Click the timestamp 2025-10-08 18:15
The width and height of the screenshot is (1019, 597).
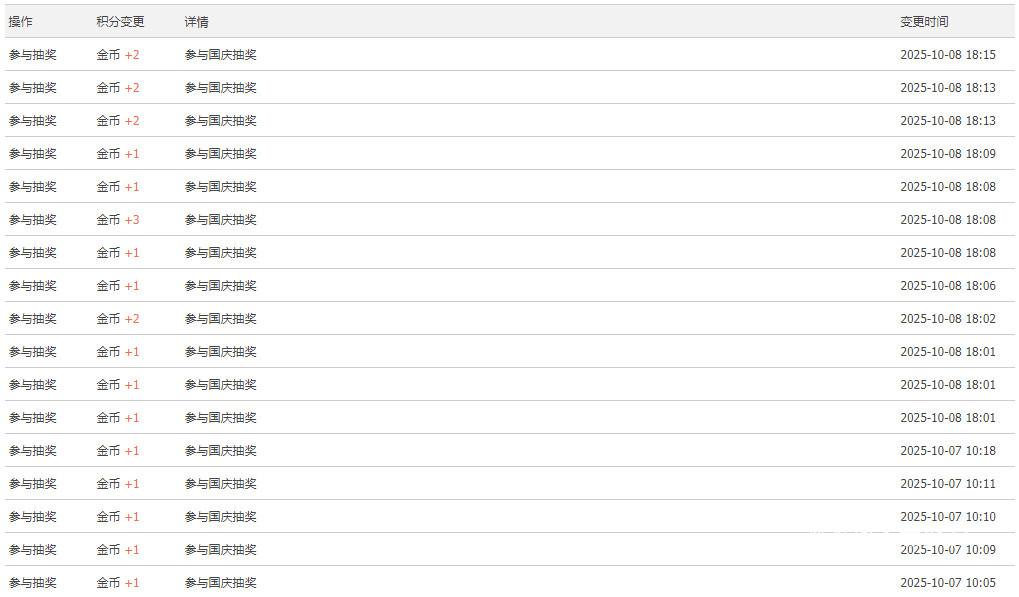pyautogui.click(x=948, y=55)
